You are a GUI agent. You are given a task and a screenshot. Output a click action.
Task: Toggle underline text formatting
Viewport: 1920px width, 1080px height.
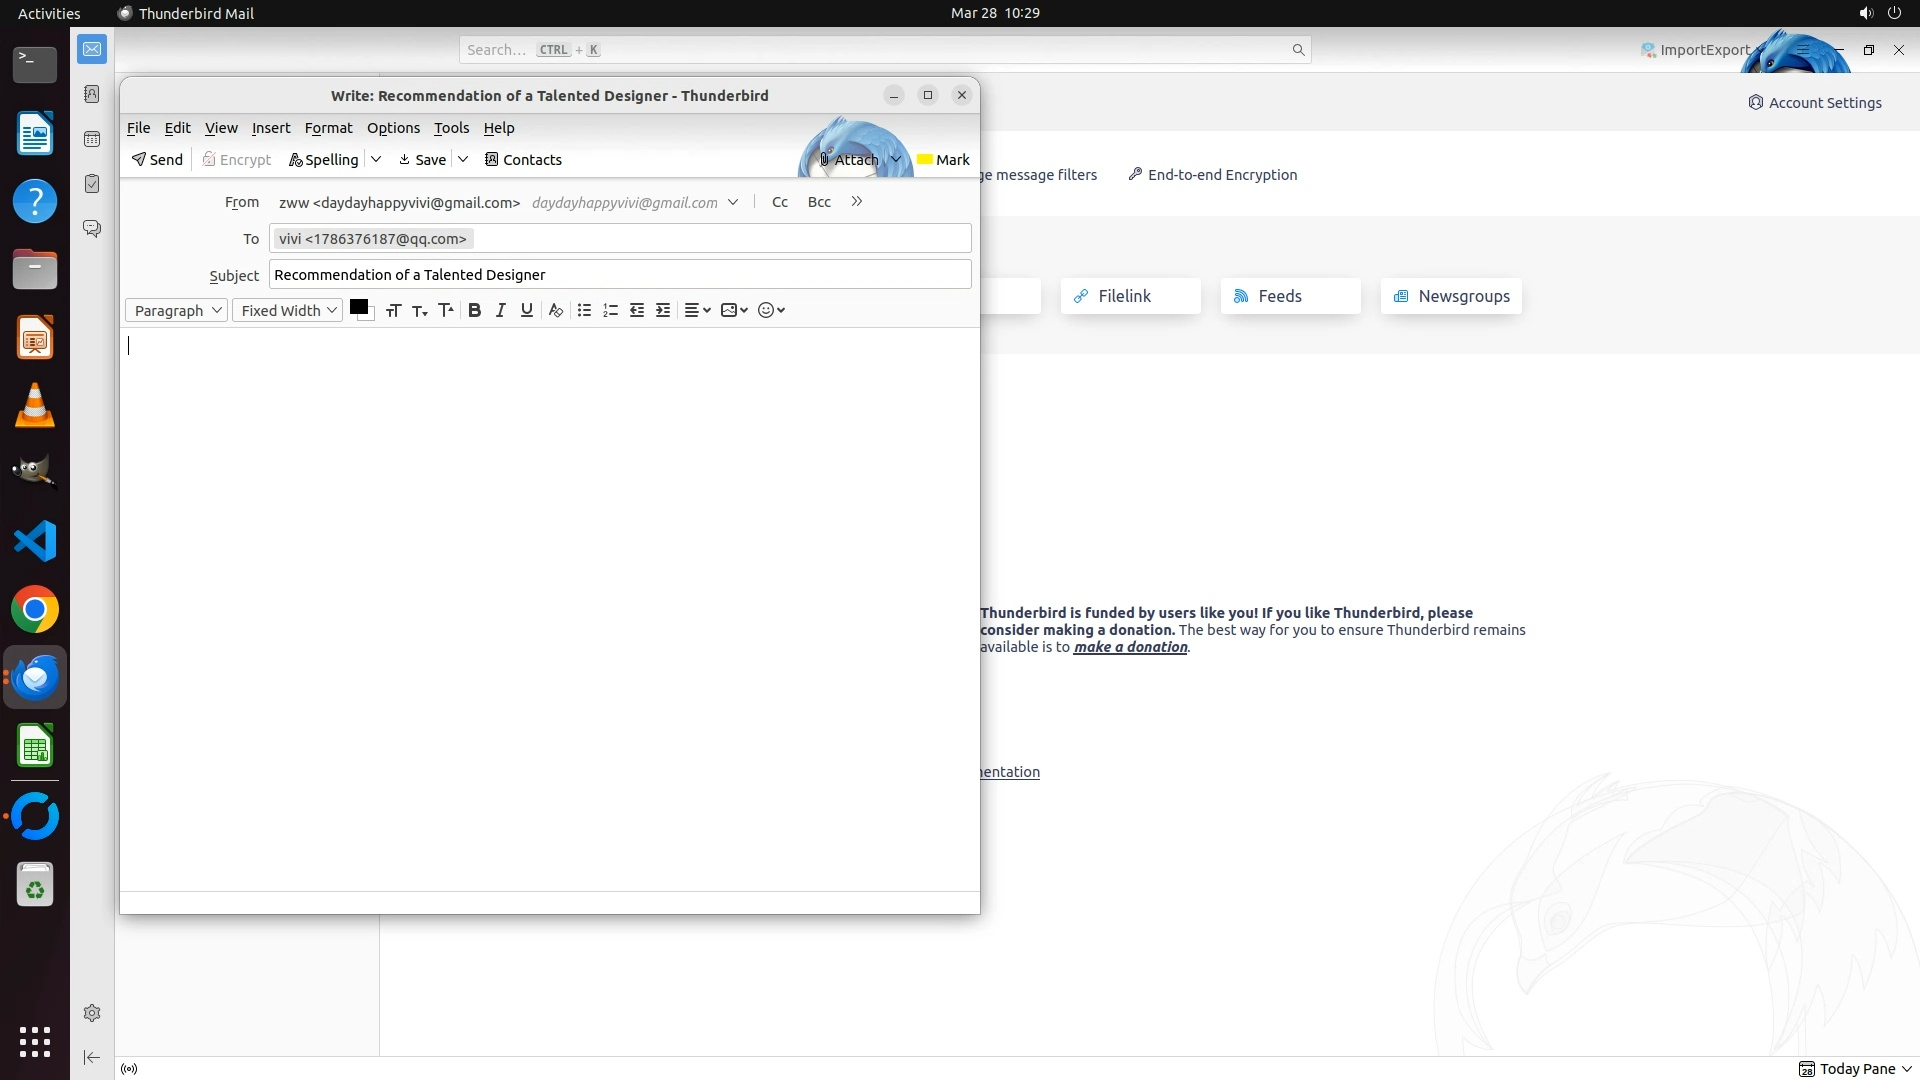point(527,310)
